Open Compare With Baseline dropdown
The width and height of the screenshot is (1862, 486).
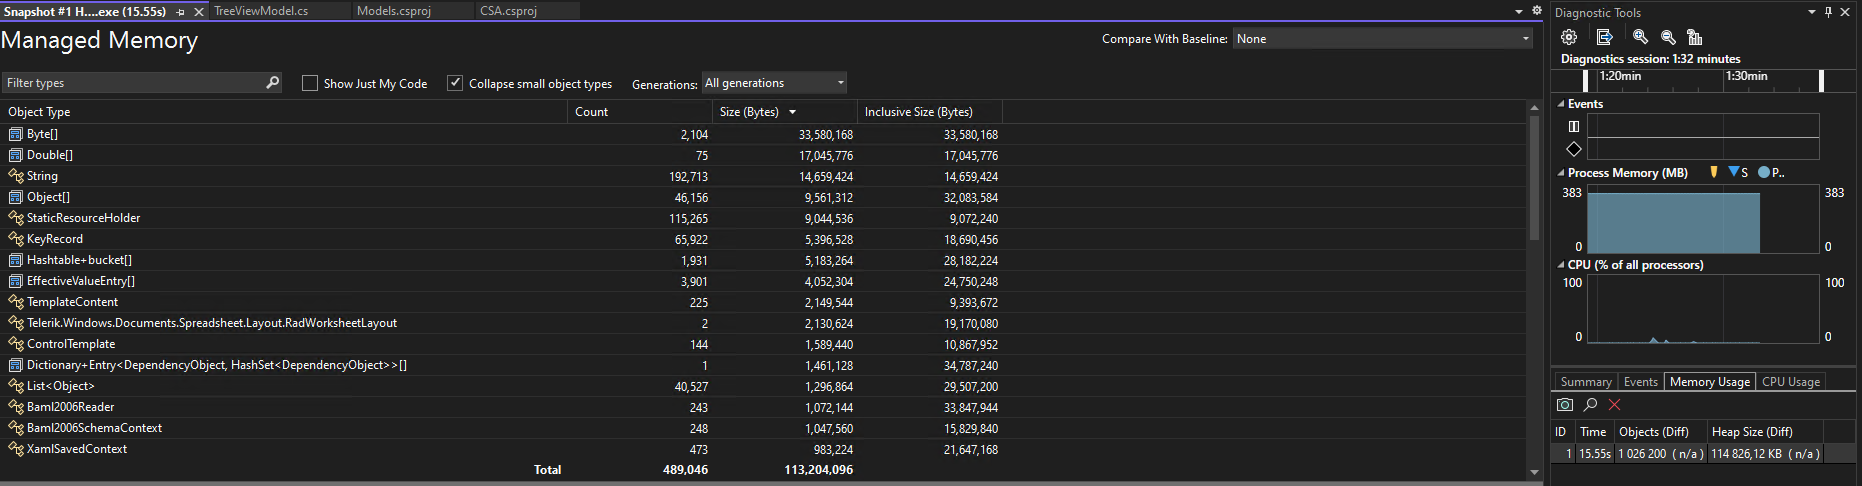click(x=1383, y=39)
